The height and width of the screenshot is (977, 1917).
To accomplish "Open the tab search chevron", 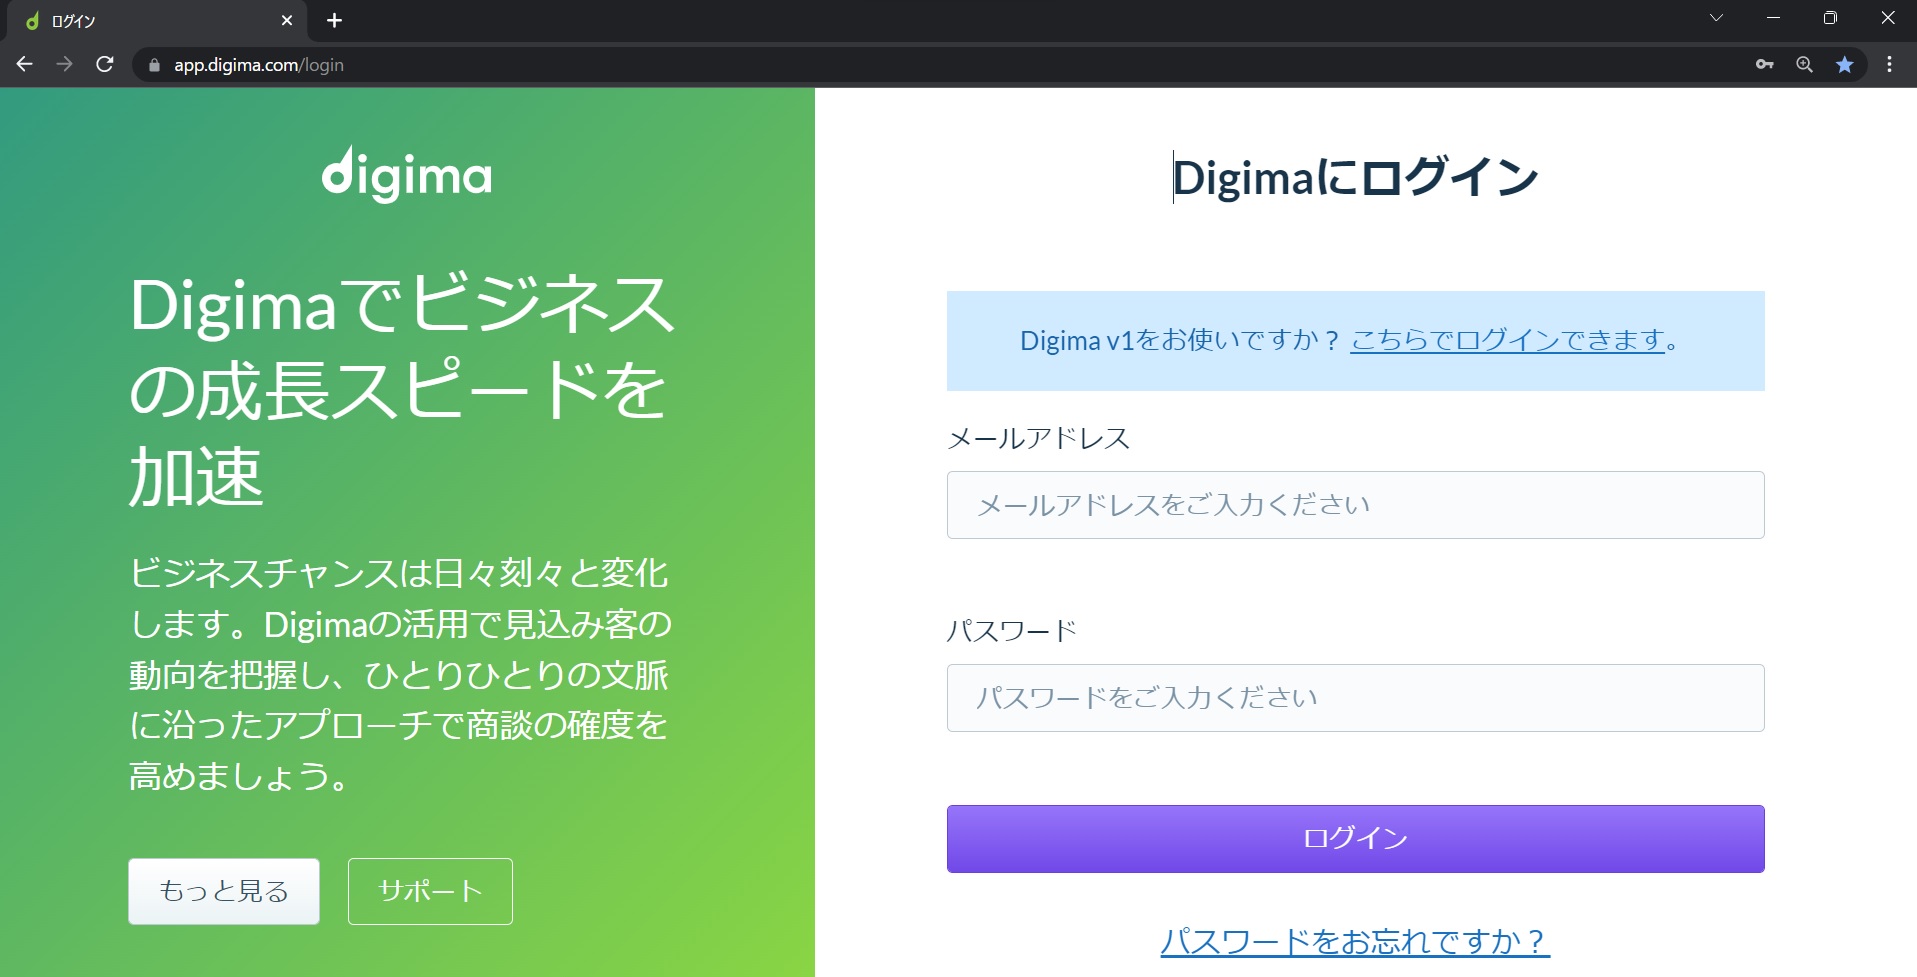I will [1717, 18].
